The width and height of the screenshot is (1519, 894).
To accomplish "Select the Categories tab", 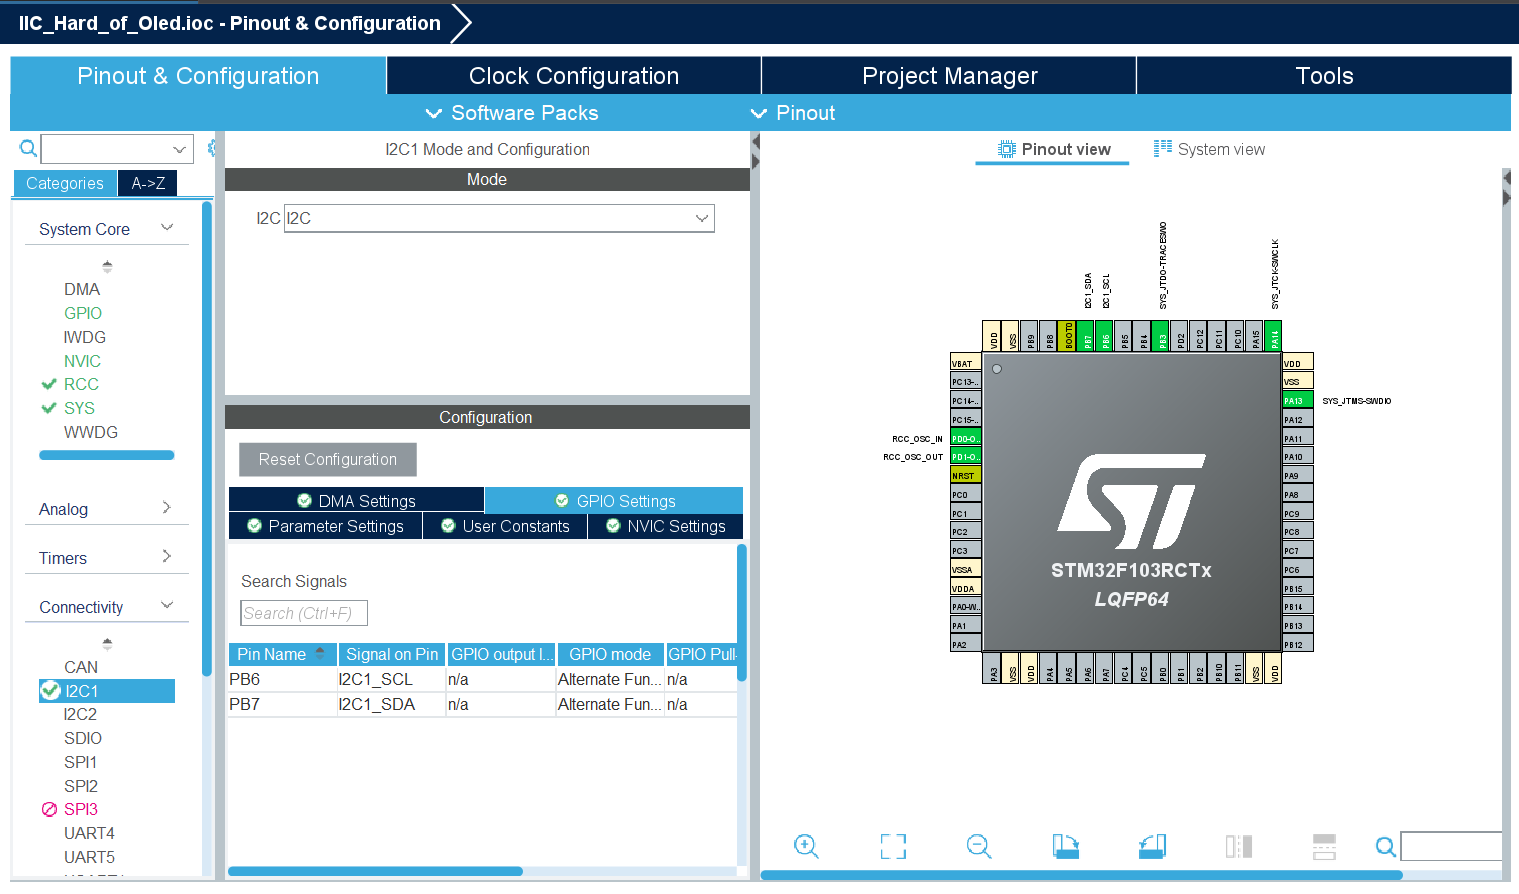I will pos(65,183).
